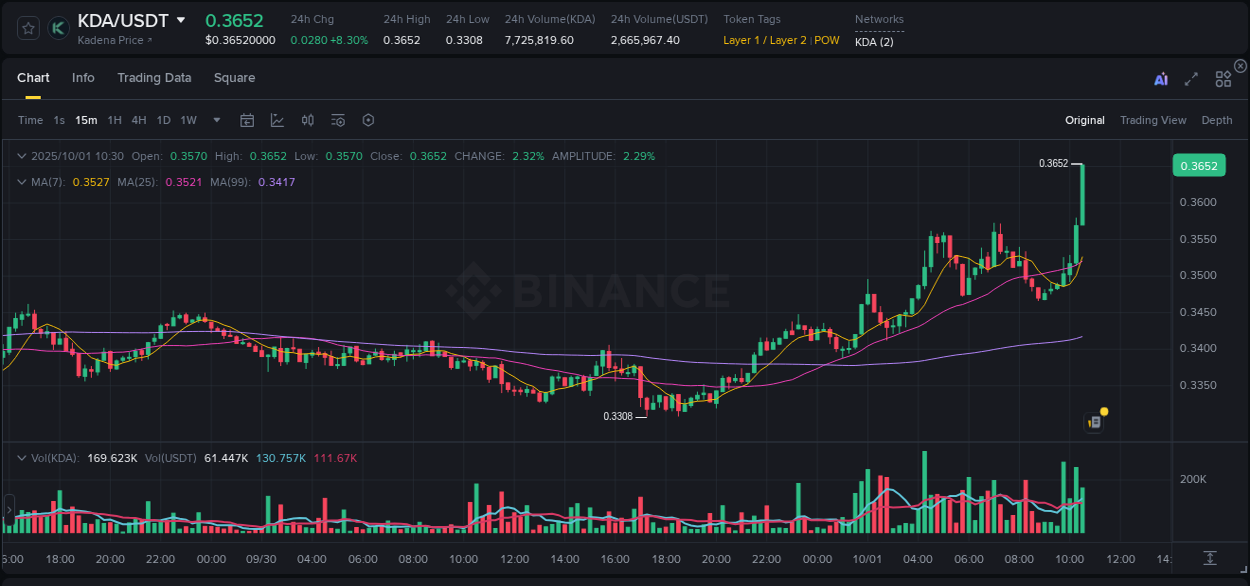Select the 15m timeframe interval
This screenshot has width=1250, height=586.
(86, 120)
